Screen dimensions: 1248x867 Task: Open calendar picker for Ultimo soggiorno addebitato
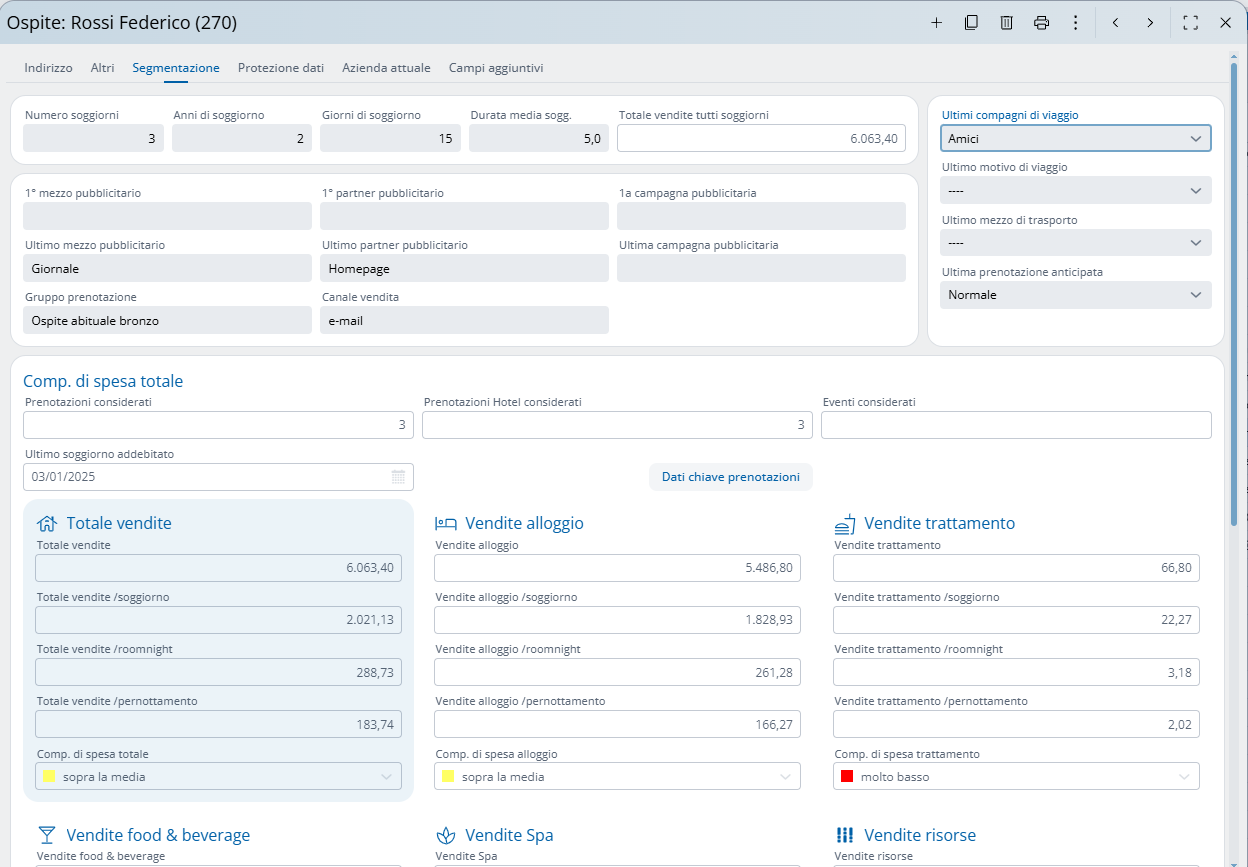[x=398, y=477]
